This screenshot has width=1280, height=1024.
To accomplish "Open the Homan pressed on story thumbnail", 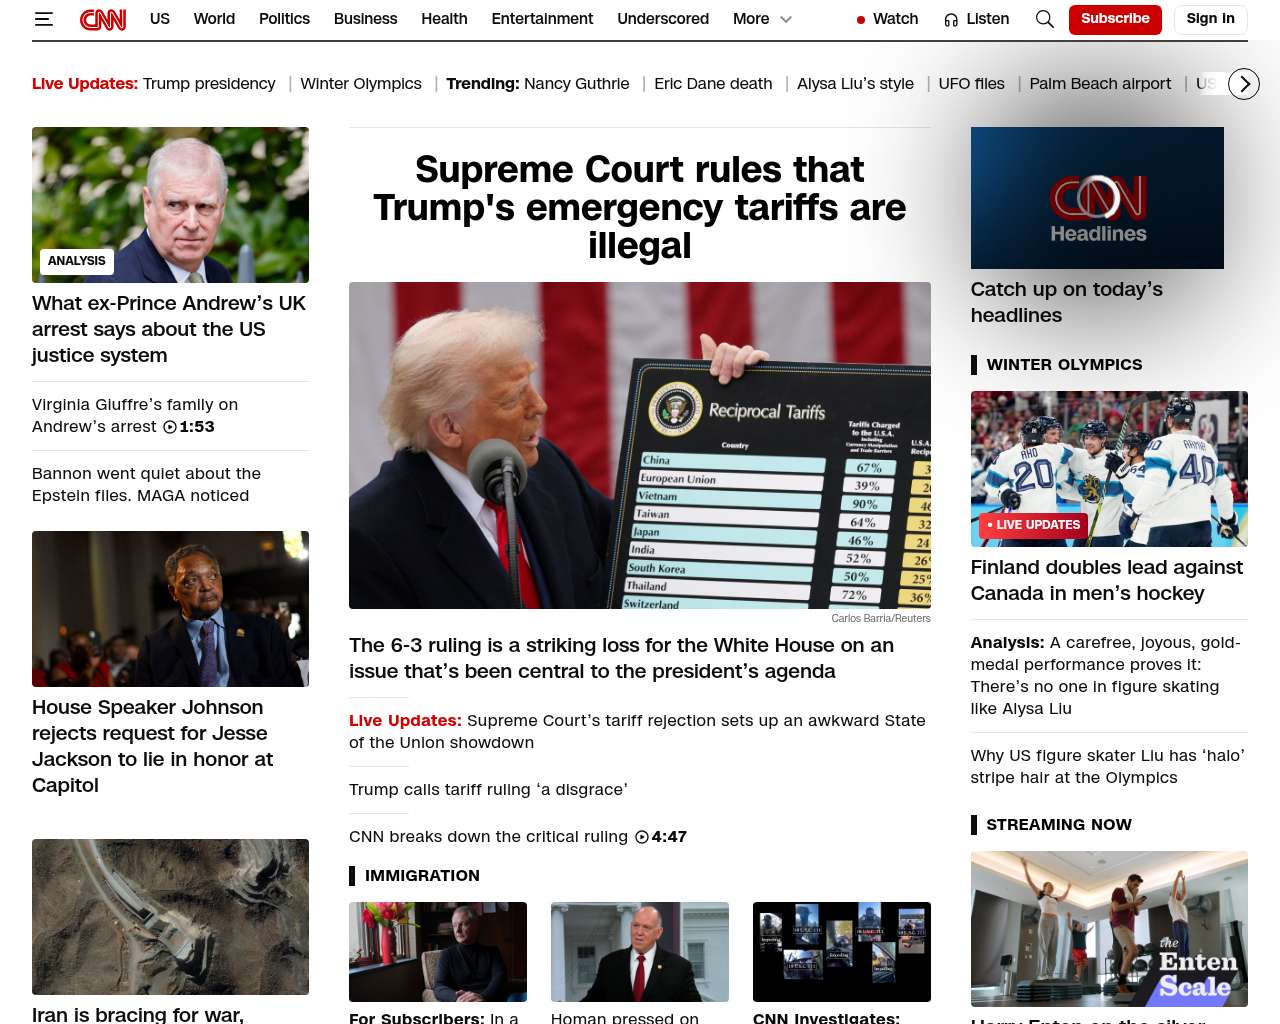I will [640, 952].
